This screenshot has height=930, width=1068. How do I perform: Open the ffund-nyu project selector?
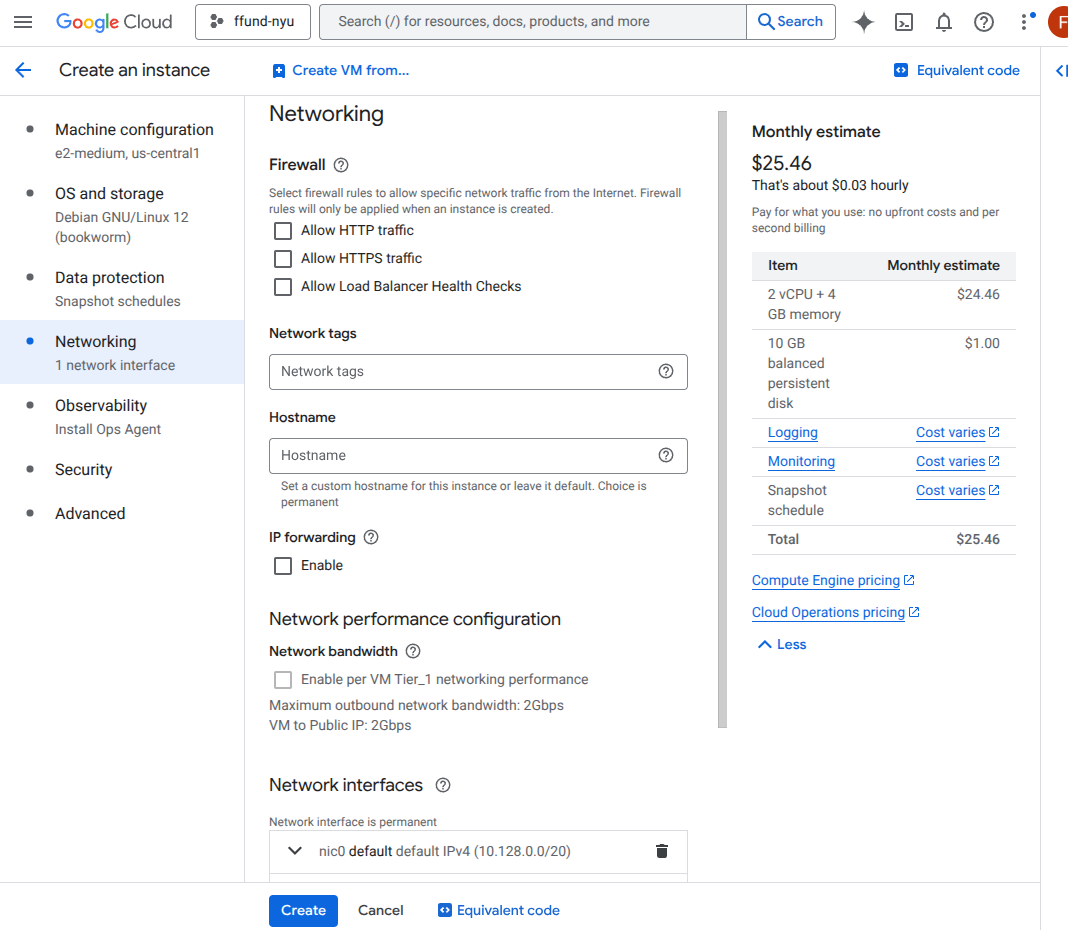[x=253, y=22]
